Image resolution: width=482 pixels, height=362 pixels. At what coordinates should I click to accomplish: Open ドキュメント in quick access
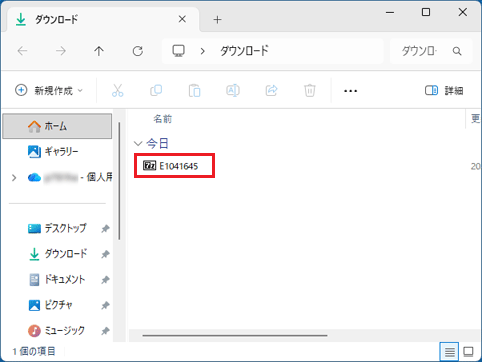point(57,279)
